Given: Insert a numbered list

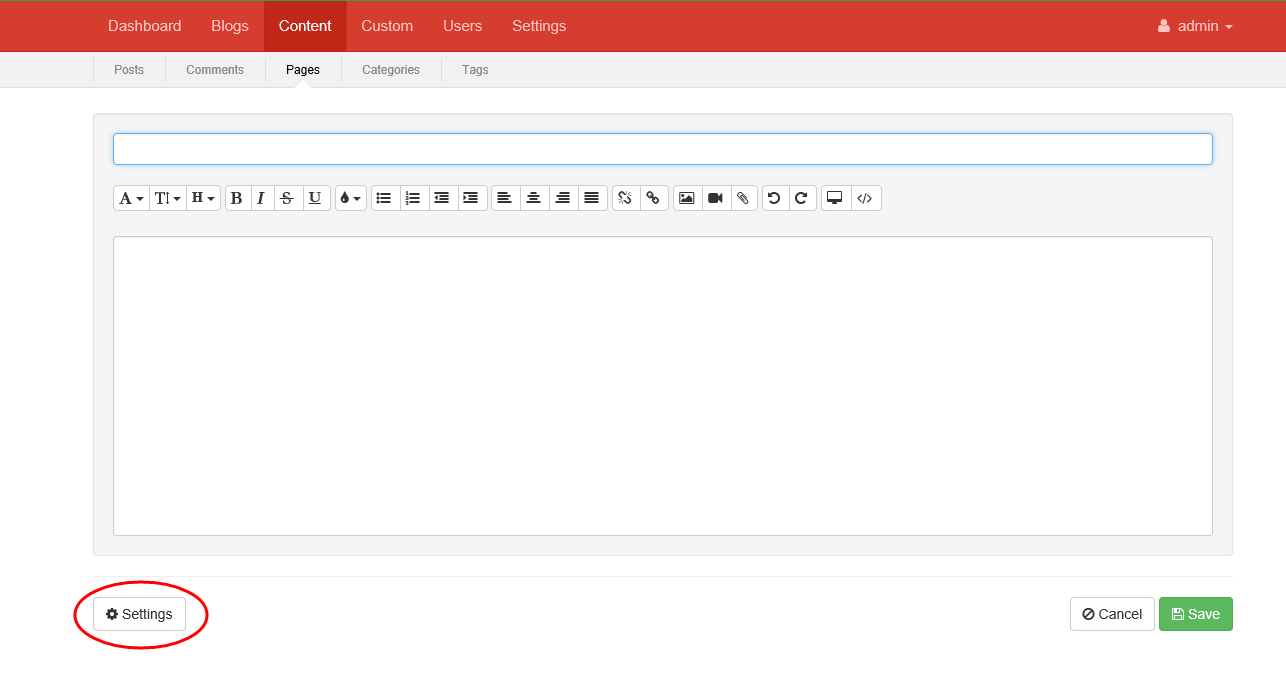Looking at the screenshot, I should [413, 198].
